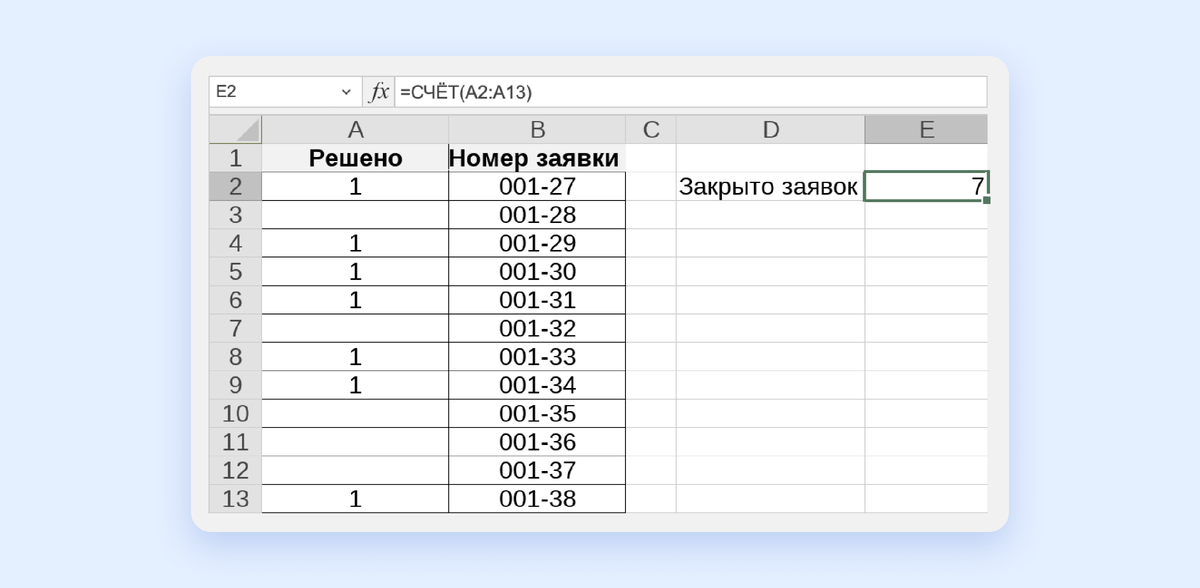The height and width of the screenshot is (588, 1200).
Task: Click the cell containing Решено
Action: tap(354, 157)
